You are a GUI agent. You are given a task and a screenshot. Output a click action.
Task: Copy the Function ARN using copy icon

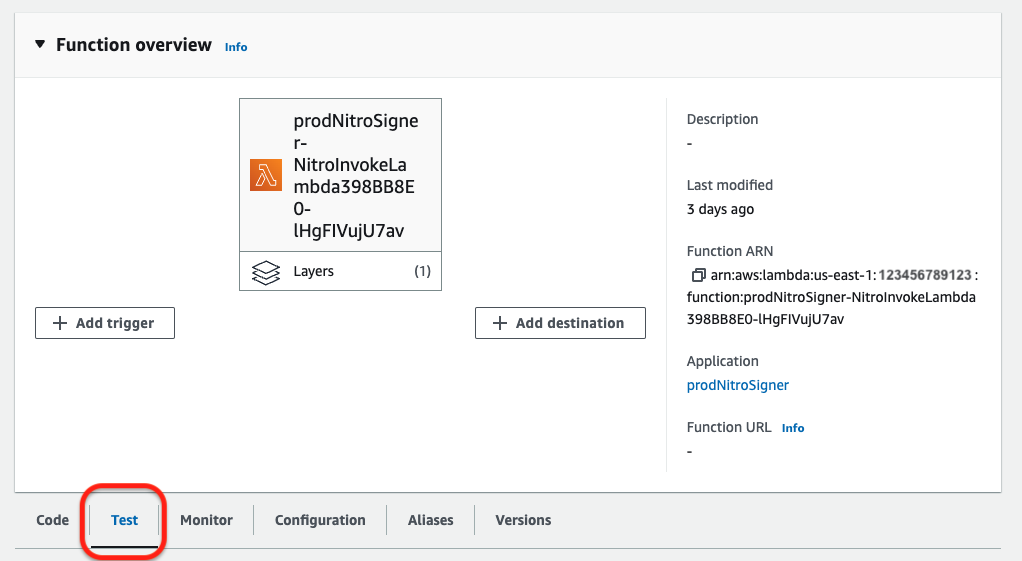698,275
